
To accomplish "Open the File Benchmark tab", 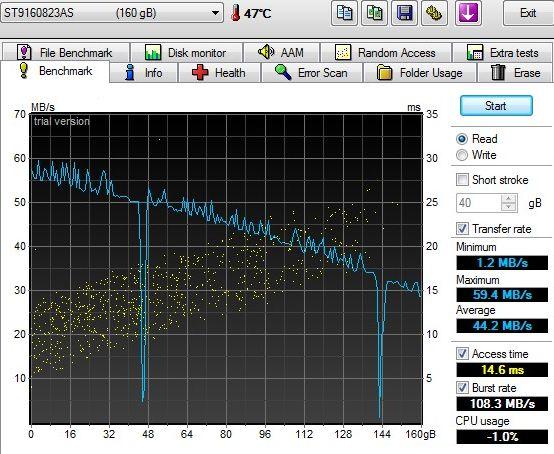I will coord(66,52).
